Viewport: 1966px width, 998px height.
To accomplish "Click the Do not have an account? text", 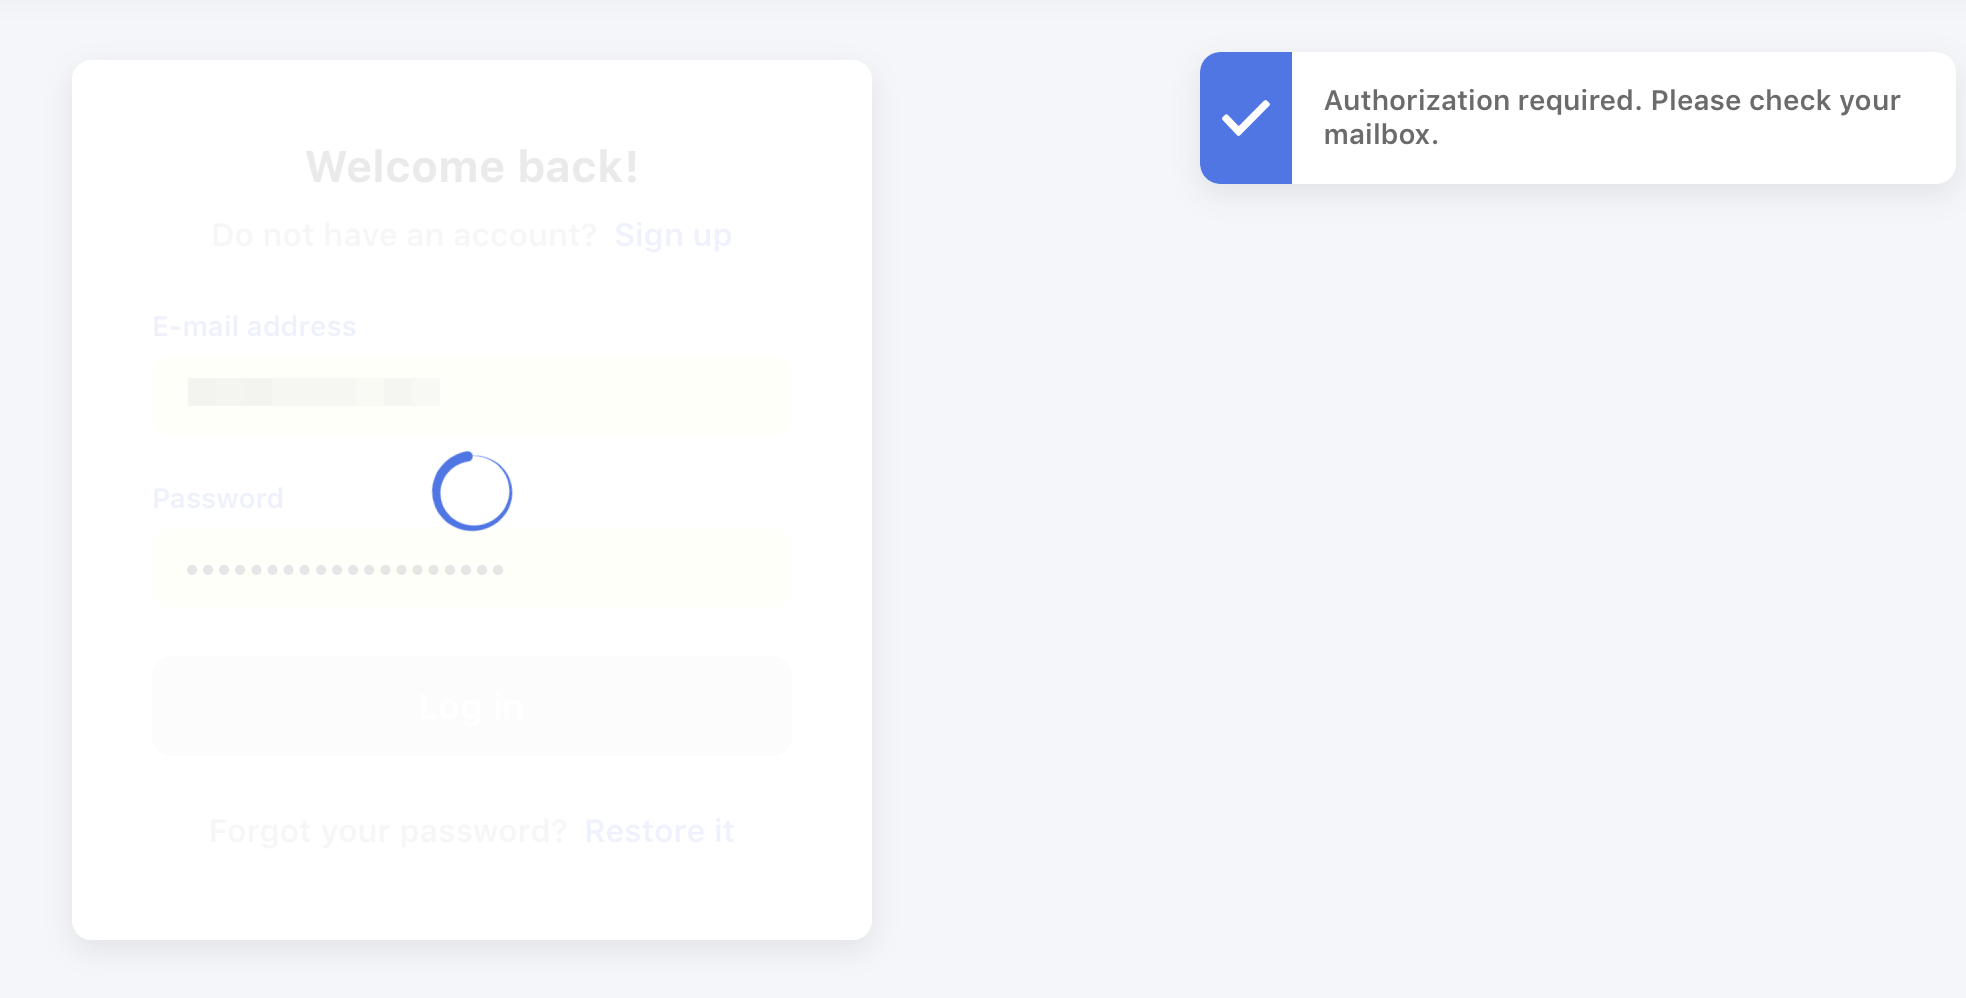I will [x=404, y=235].
